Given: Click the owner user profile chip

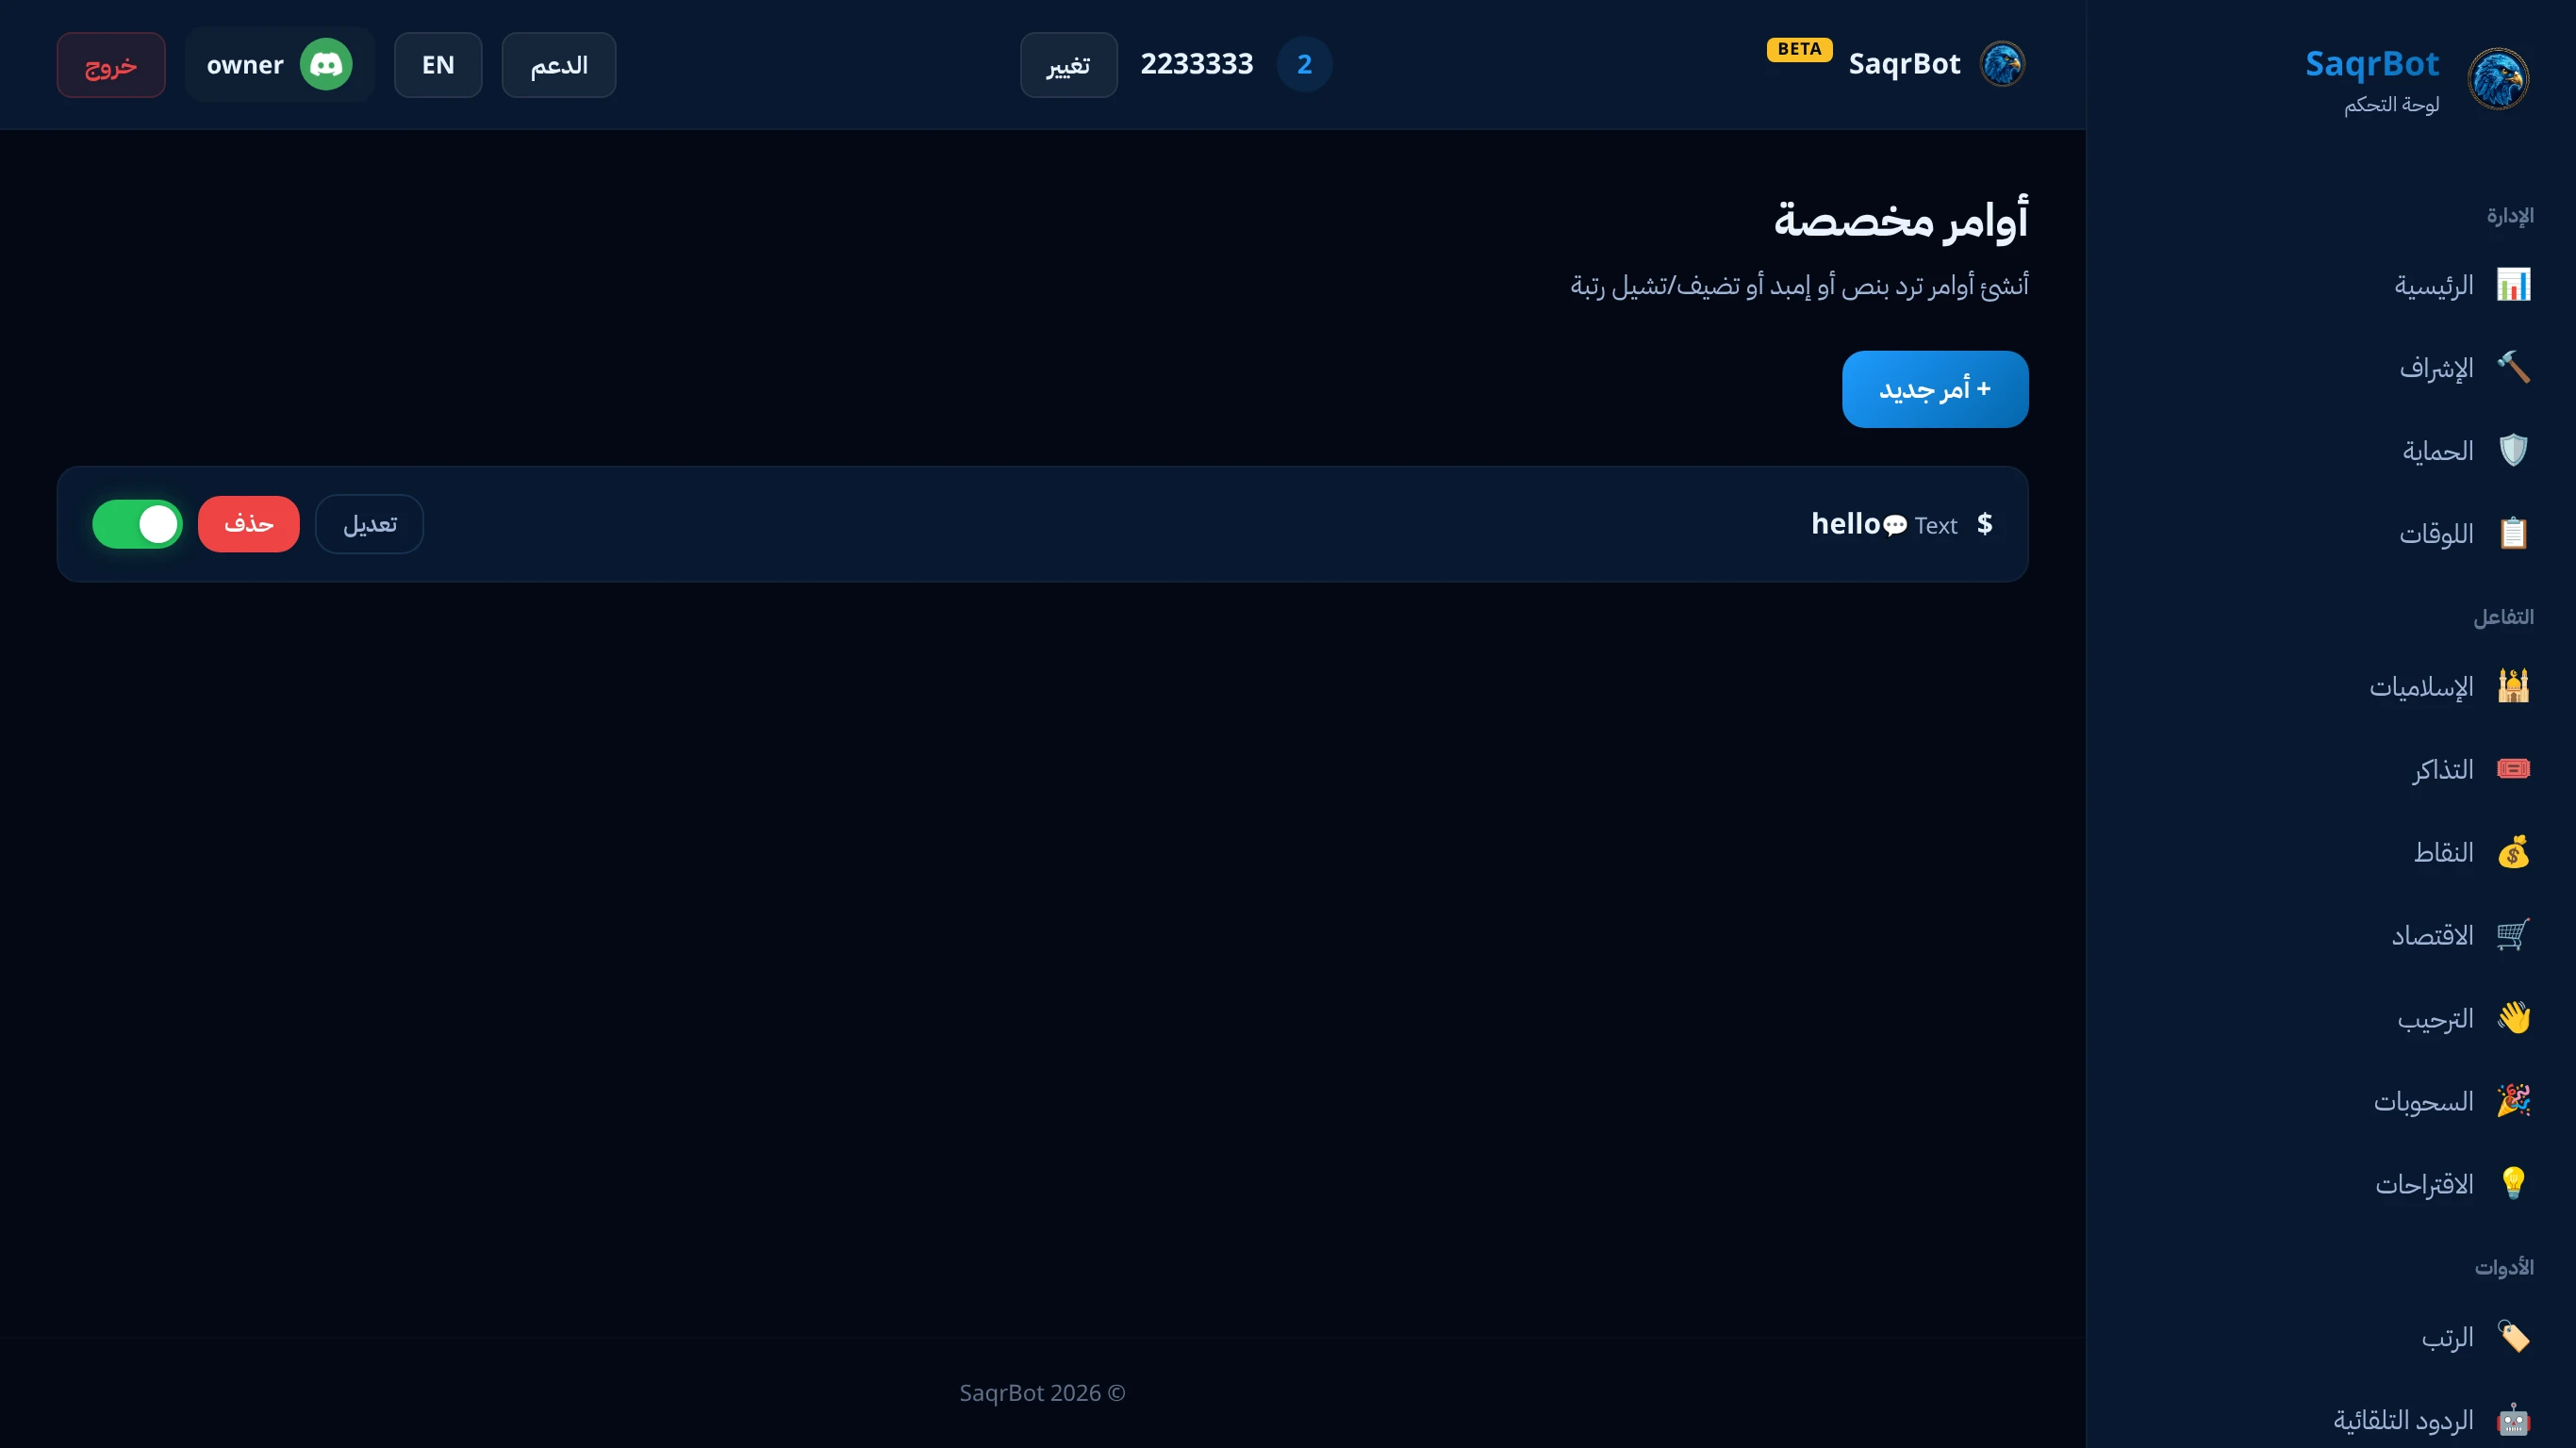Looking at the screenshot, I should coord(280,65).
